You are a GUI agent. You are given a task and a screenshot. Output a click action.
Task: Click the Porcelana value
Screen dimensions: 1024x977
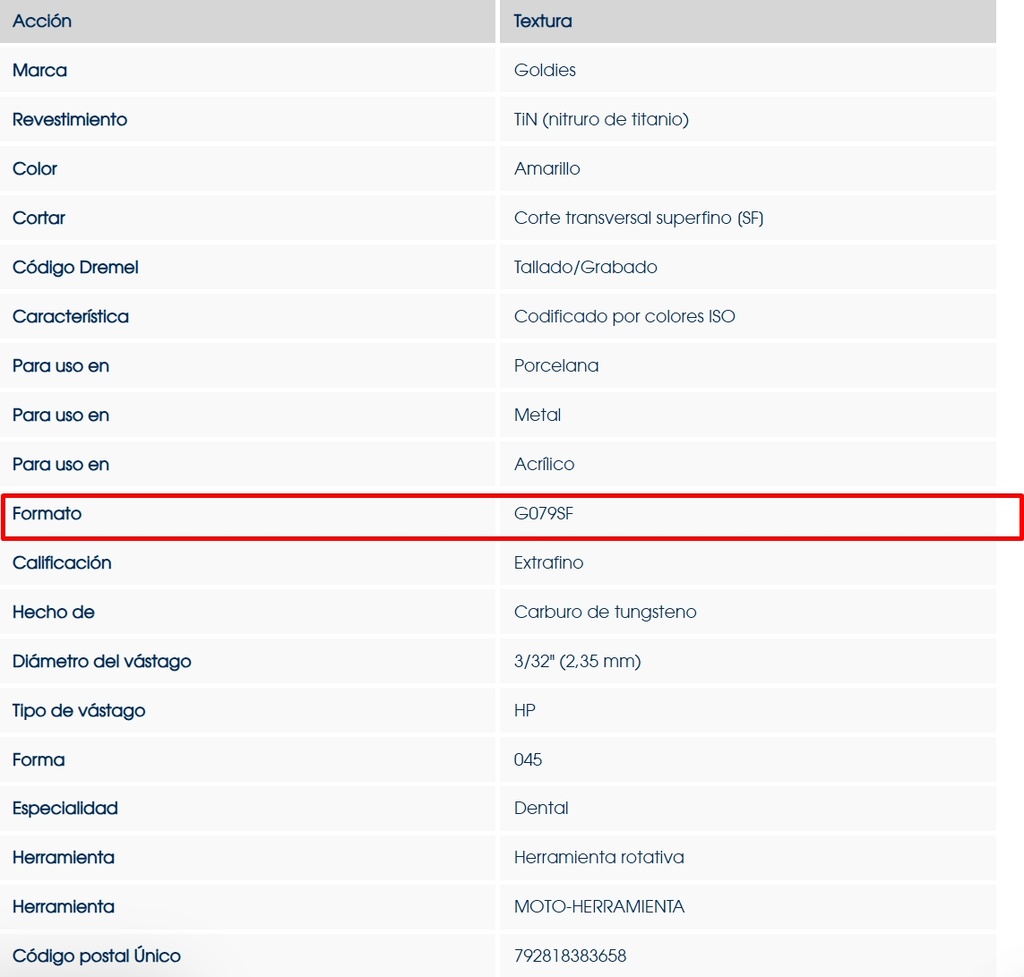556,366
